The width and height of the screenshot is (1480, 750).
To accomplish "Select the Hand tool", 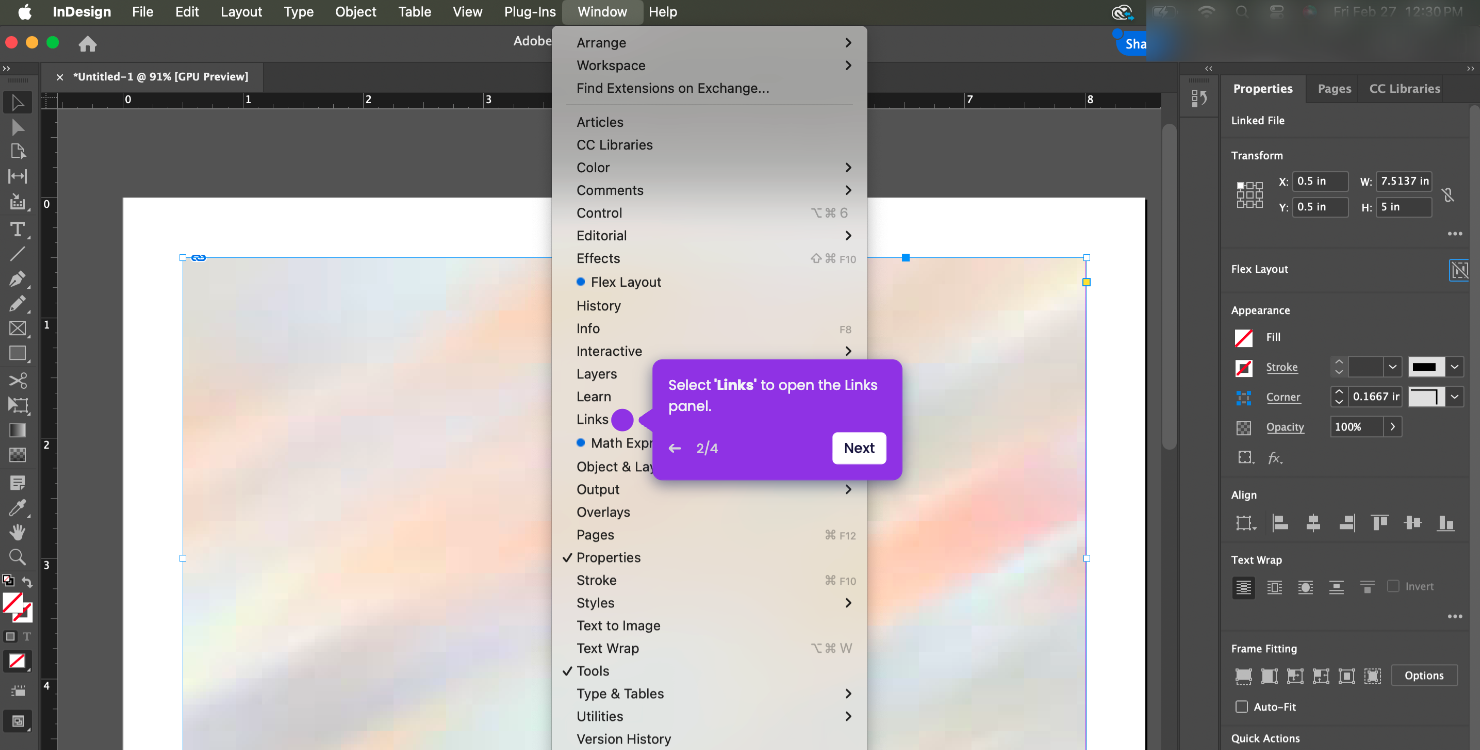I will 17,532.
